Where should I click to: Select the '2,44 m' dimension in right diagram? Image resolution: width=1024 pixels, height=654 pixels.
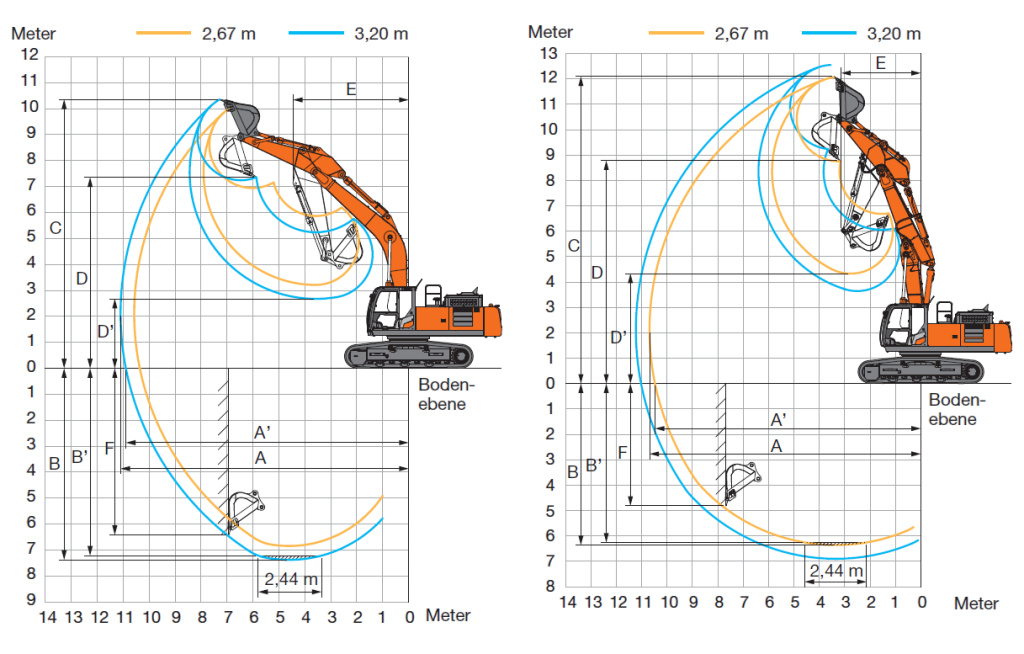(x=837, y=570)
